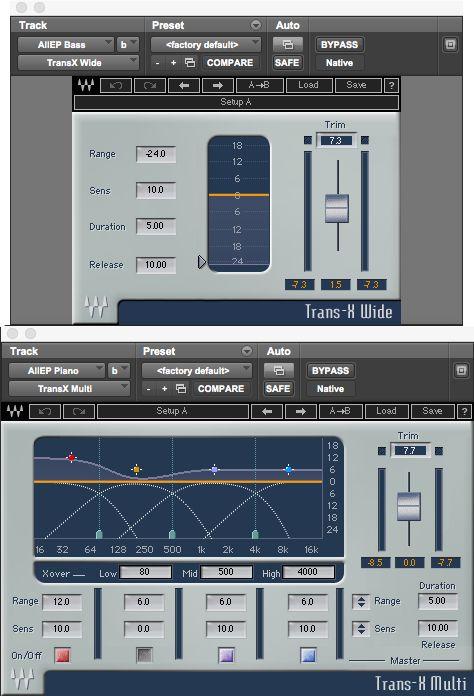This screenshot has height=696, width=474.
Task: Toggle SAFE in AllEP Bass window
Action: pyautogui.click(x=287, y=63)
